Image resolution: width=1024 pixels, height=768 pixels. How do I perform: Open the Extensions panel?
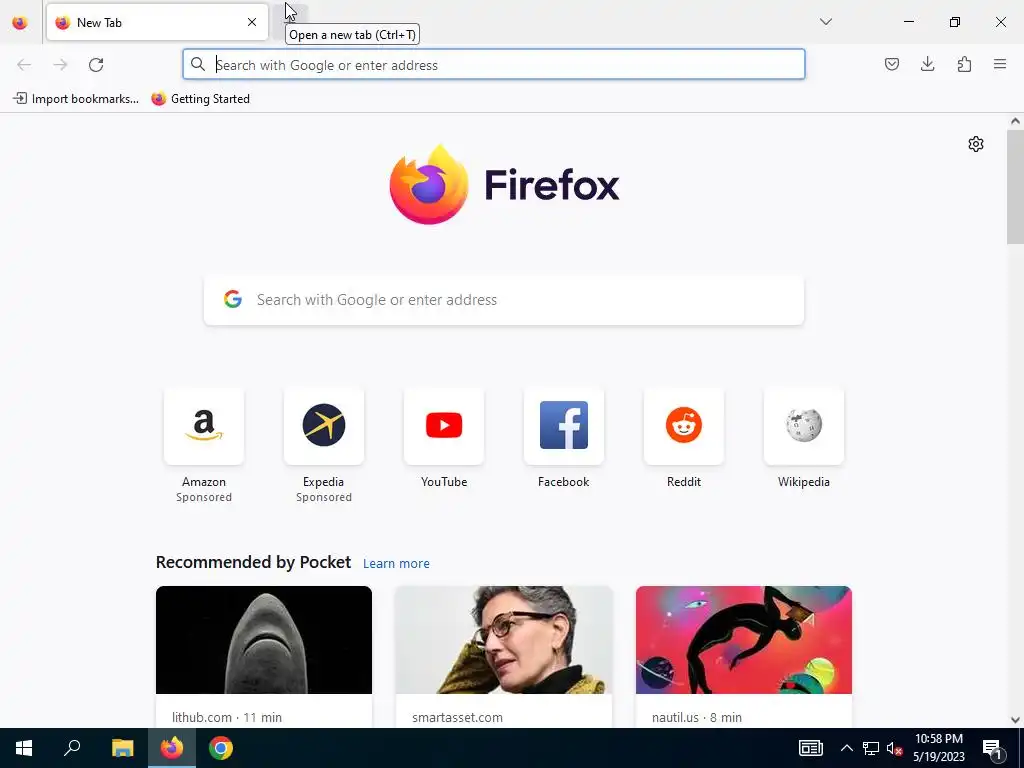pyautogui.click(x=964, y=64)
